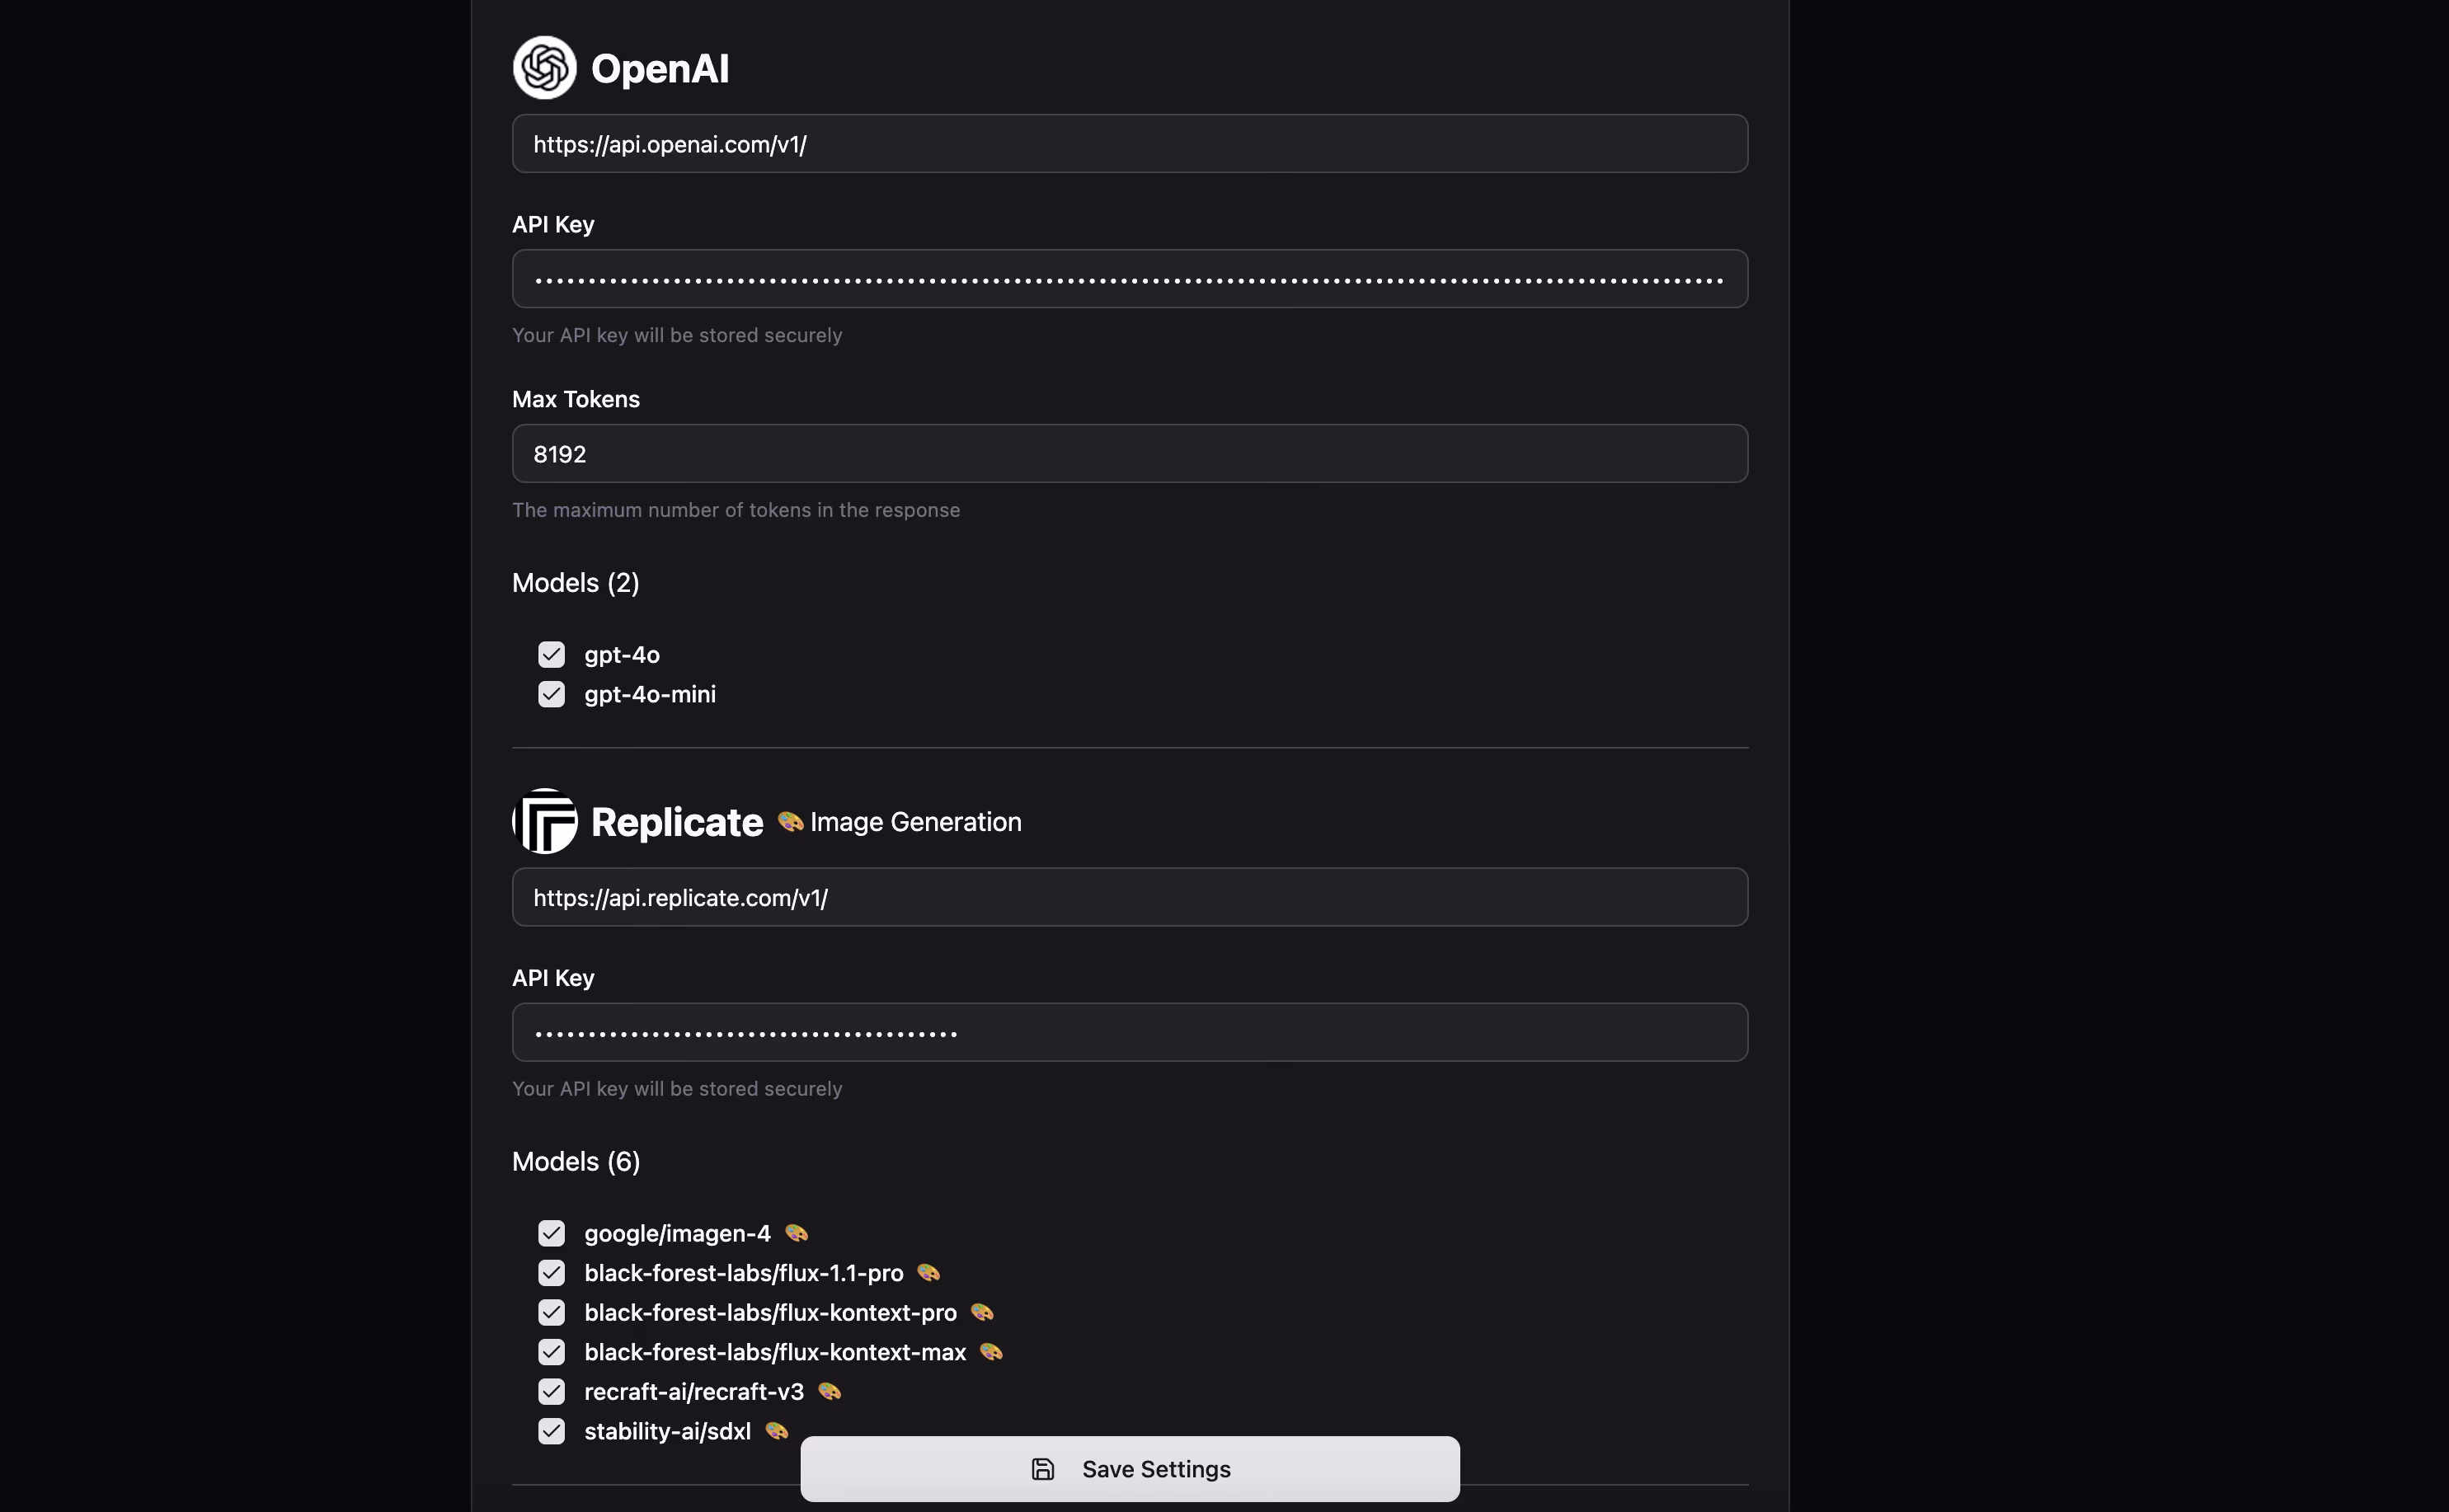Click the palette icon next to google/imagen-4
The width and height of the screenshot is (2449, 1512).
click(x=796, y=1233)
